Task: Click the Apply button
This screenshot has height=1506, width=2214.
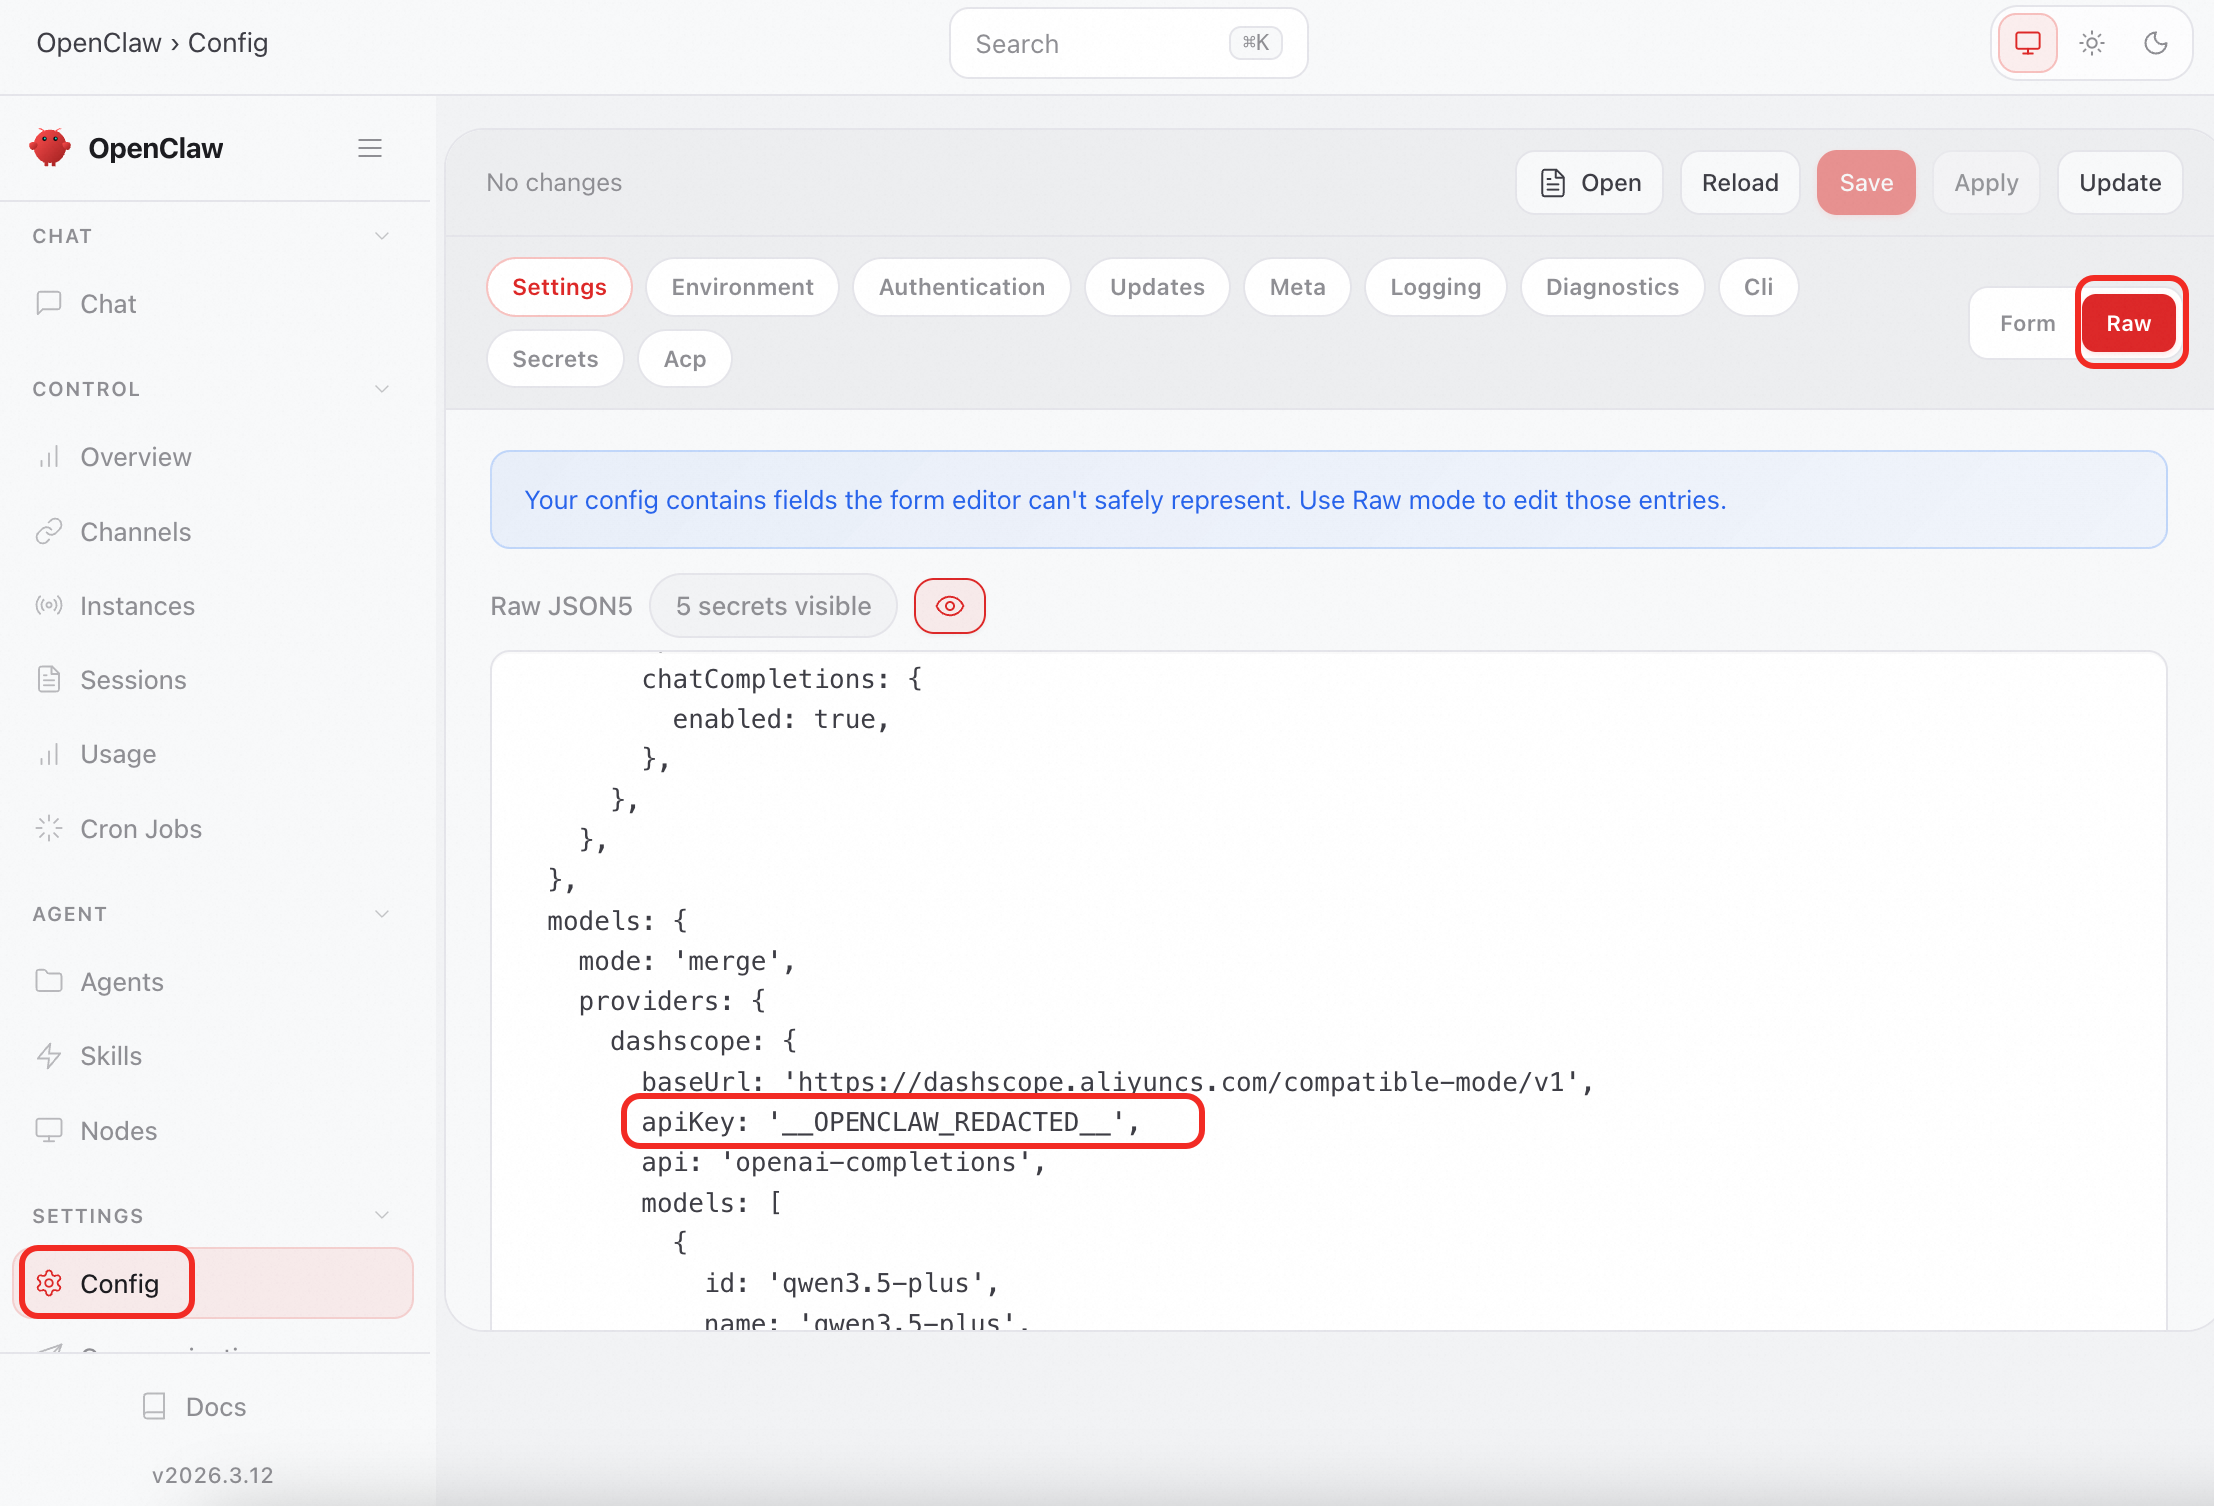Action: 1986,183
